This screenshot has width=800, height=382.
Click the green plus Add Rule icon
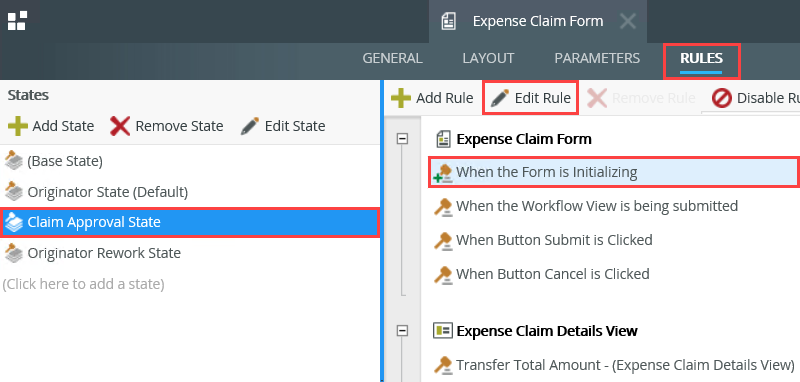coord(401,98)
